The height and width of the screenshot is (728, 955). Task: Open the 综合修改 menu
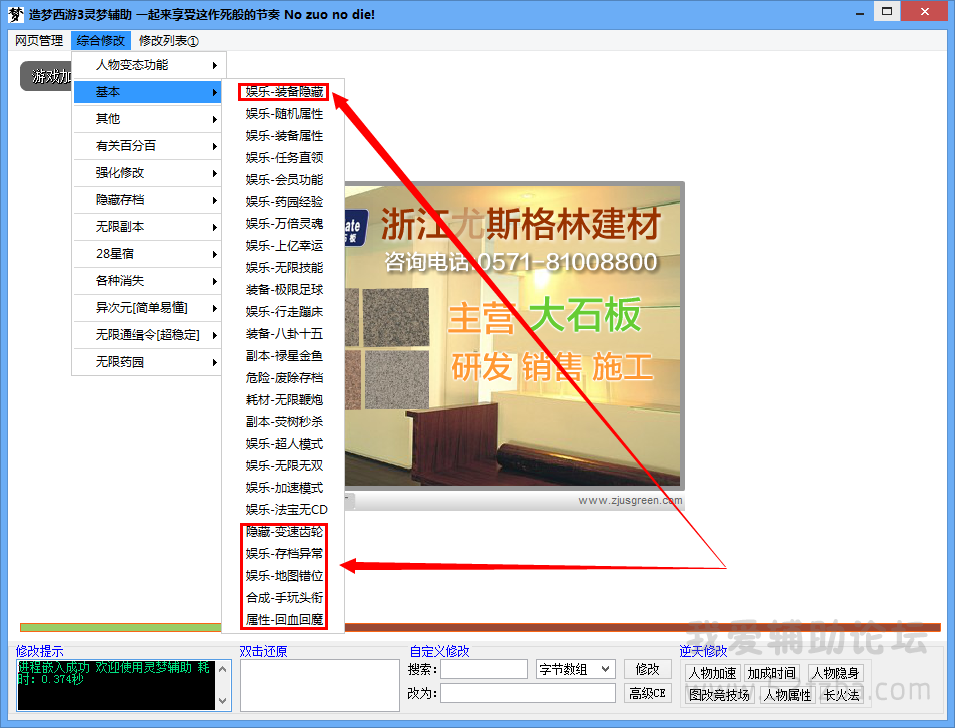click(100, 41)
